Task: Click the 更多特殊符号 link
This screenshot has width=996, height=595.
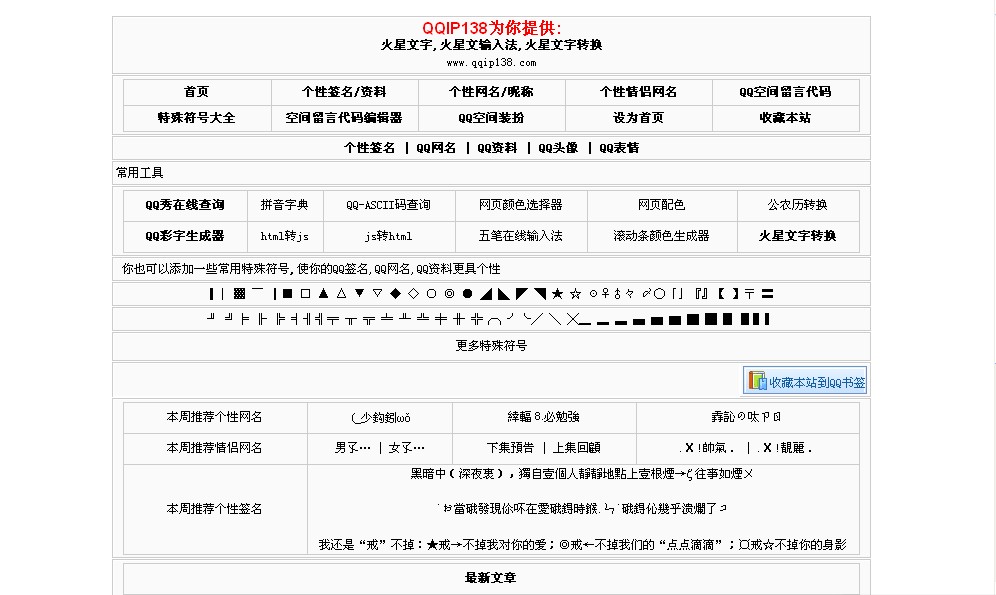Action: [491, 345]
